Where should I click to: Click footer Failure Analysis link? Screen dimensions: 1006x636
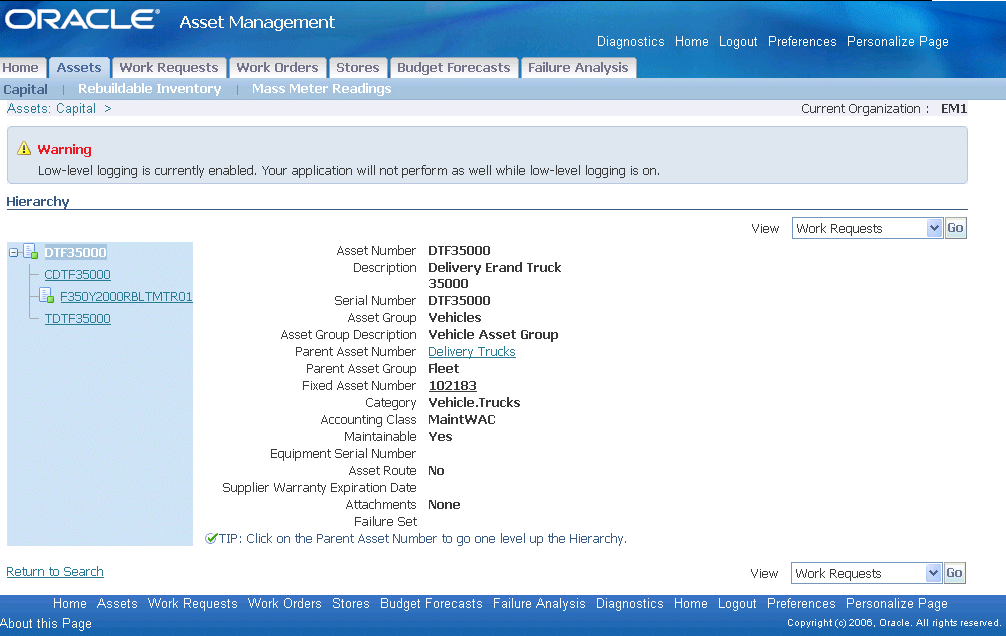pos(539,603)
